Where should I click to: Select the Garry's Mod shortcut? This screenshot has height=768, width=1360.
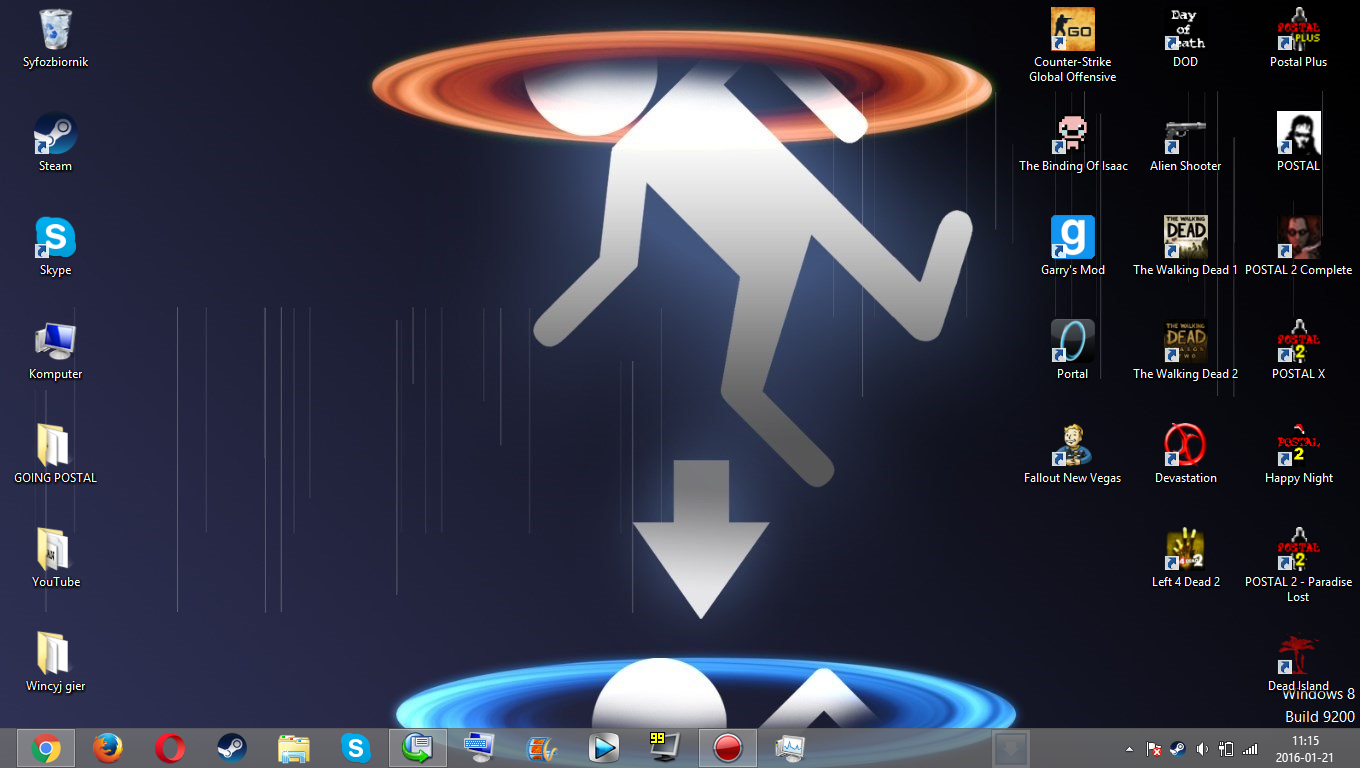[1073, 246]
